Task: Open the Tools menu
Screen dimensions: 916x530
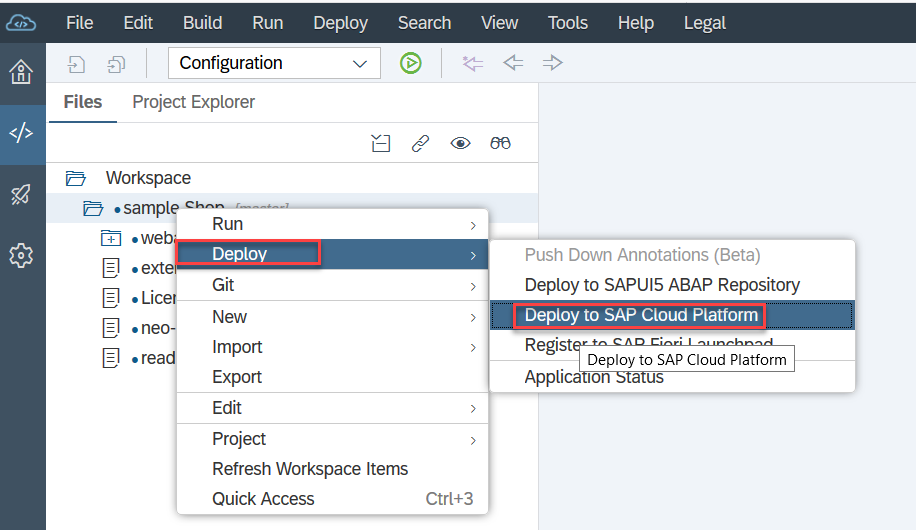Action: pos(568,23)
